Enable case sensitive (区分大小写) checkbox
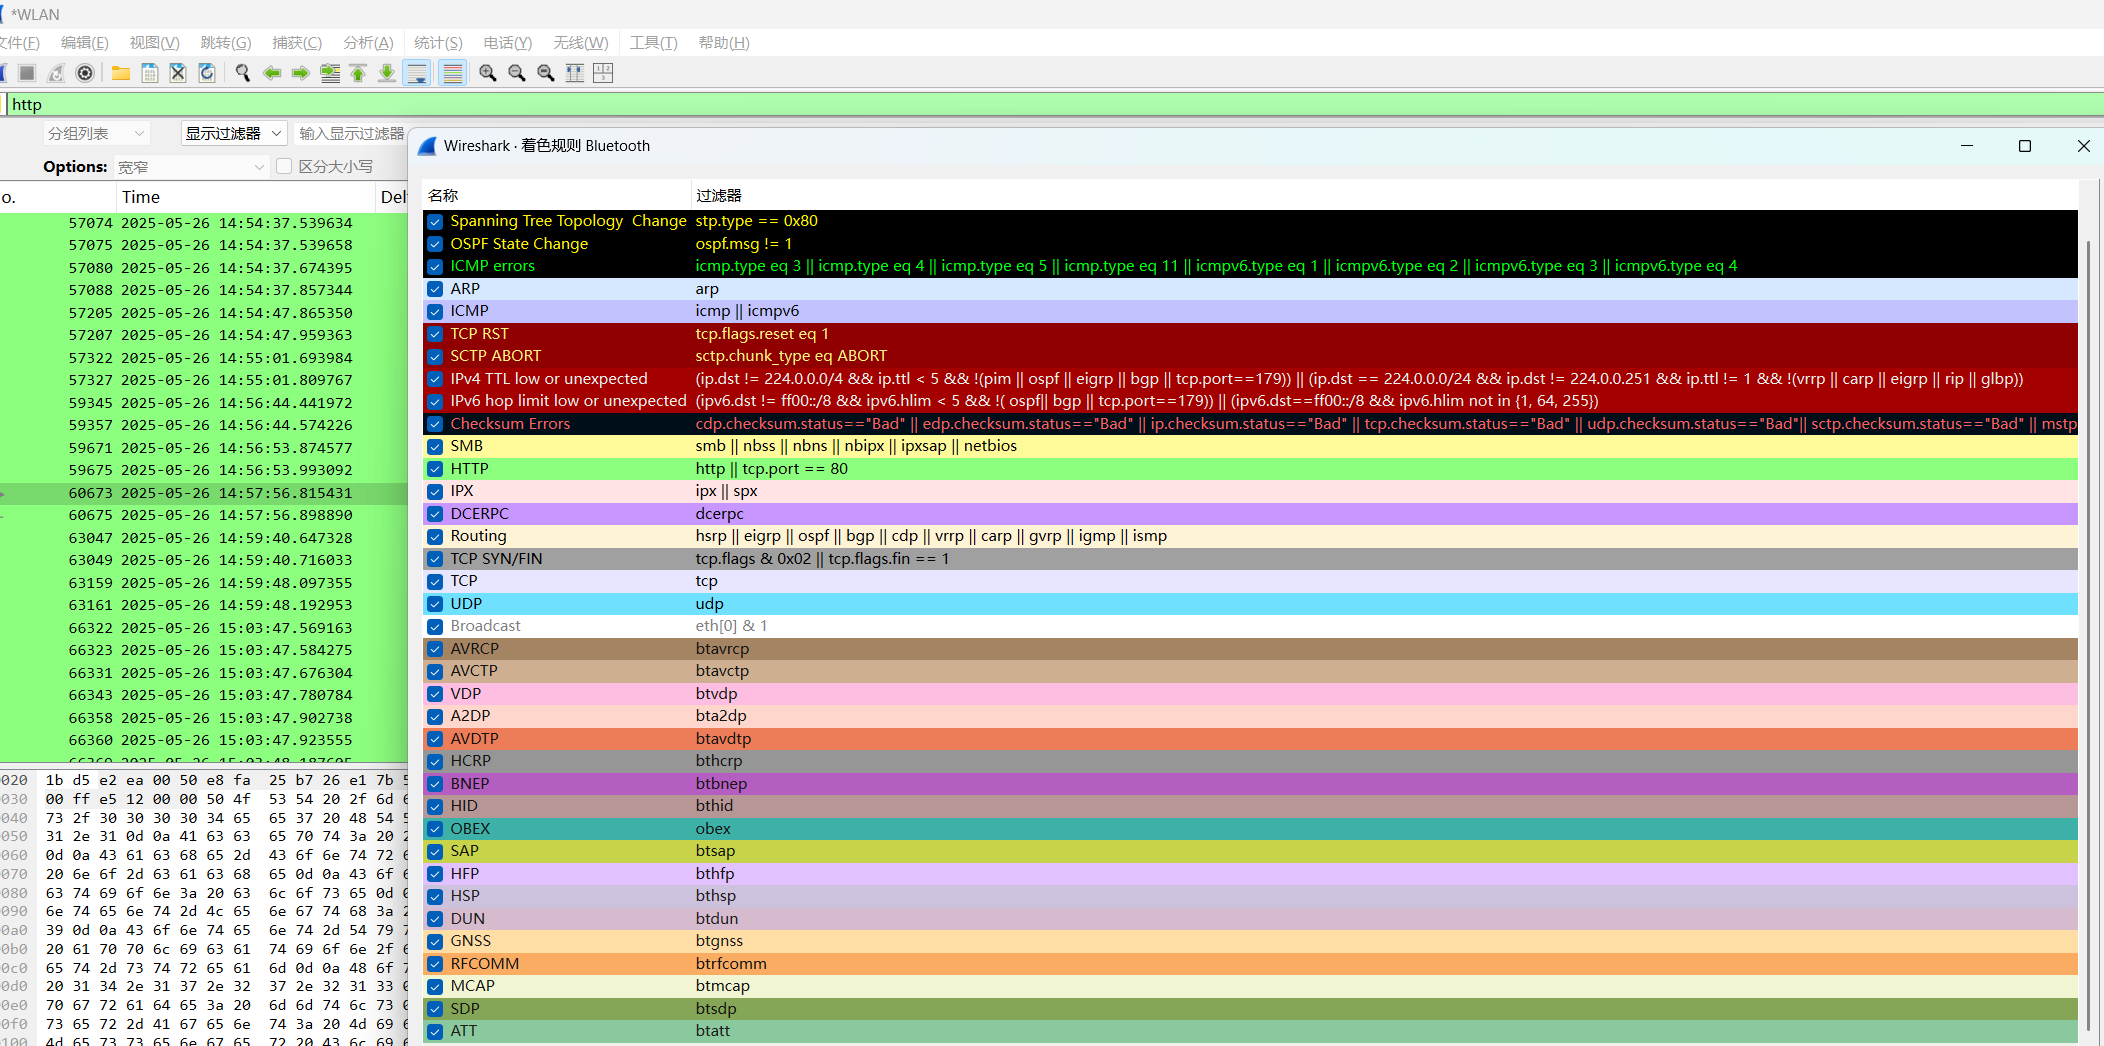 tap(284, 166)
